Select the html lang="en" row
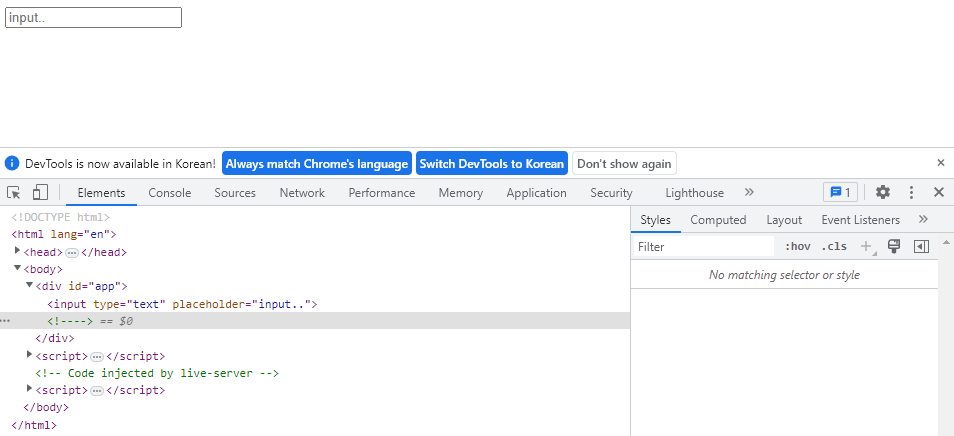 tap(315, 234)
